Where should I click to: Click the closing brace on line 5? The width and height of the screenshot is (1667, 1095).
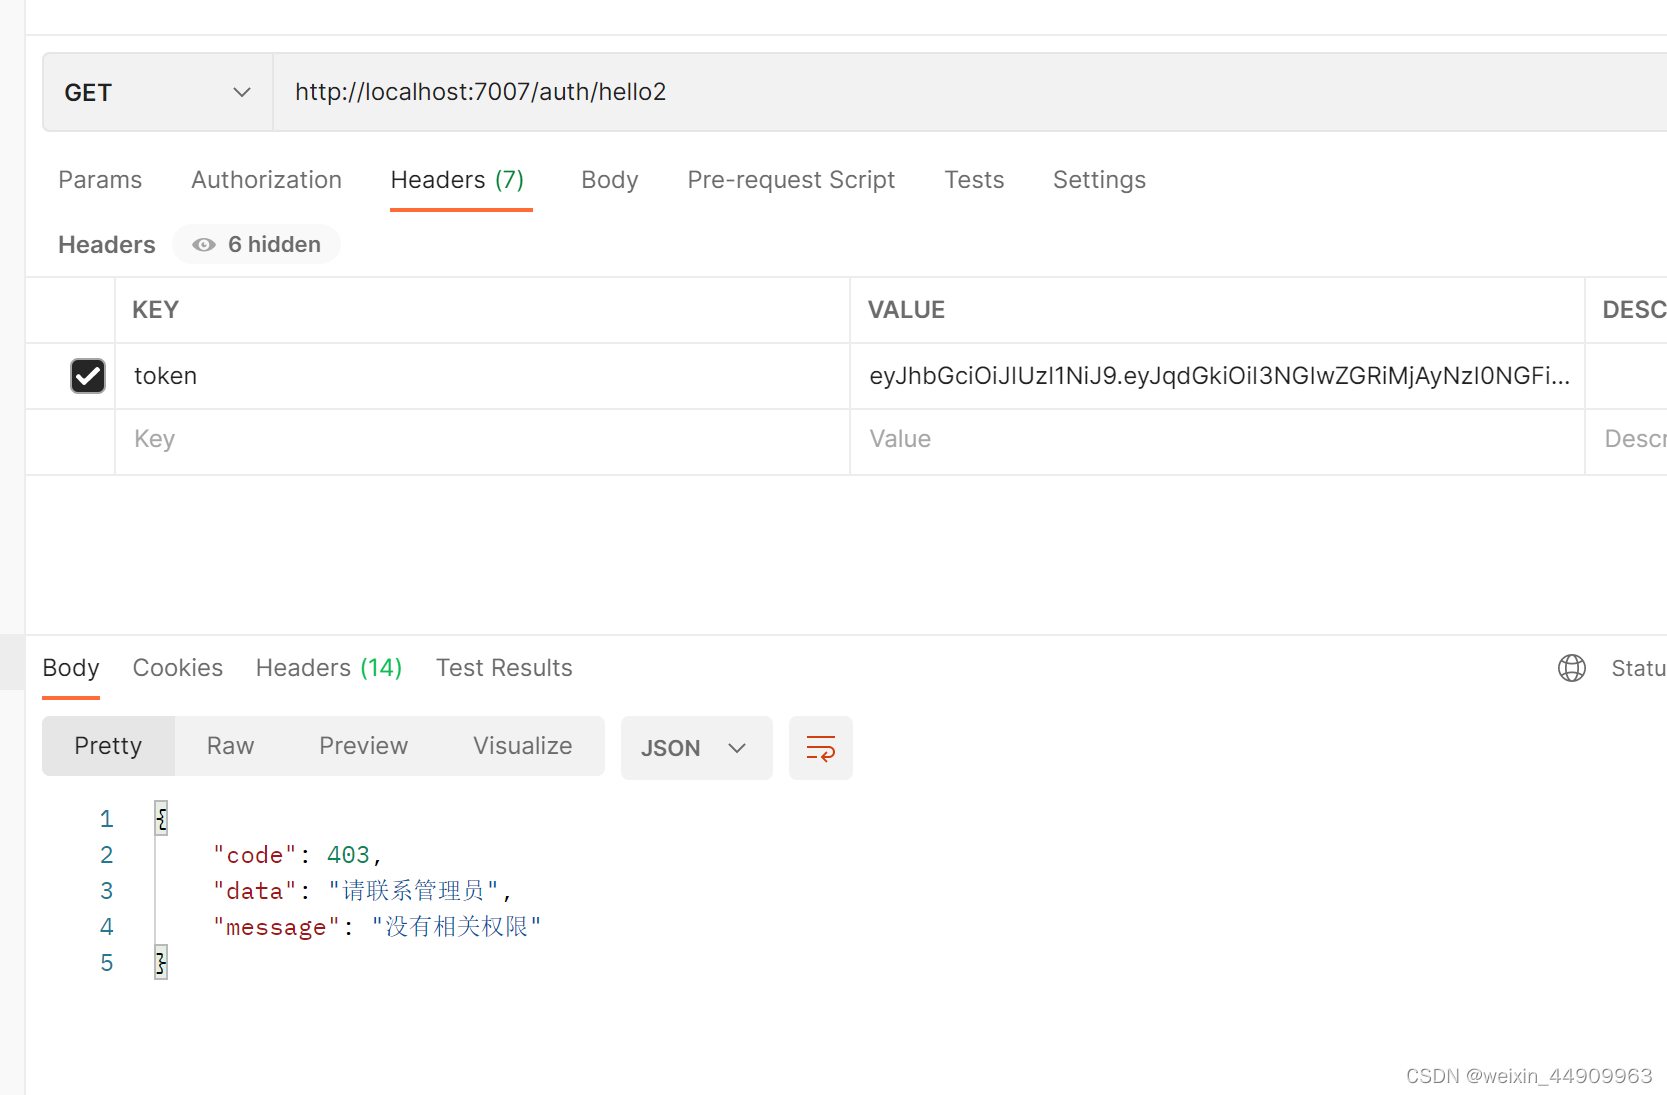click(x=161, y=963)
